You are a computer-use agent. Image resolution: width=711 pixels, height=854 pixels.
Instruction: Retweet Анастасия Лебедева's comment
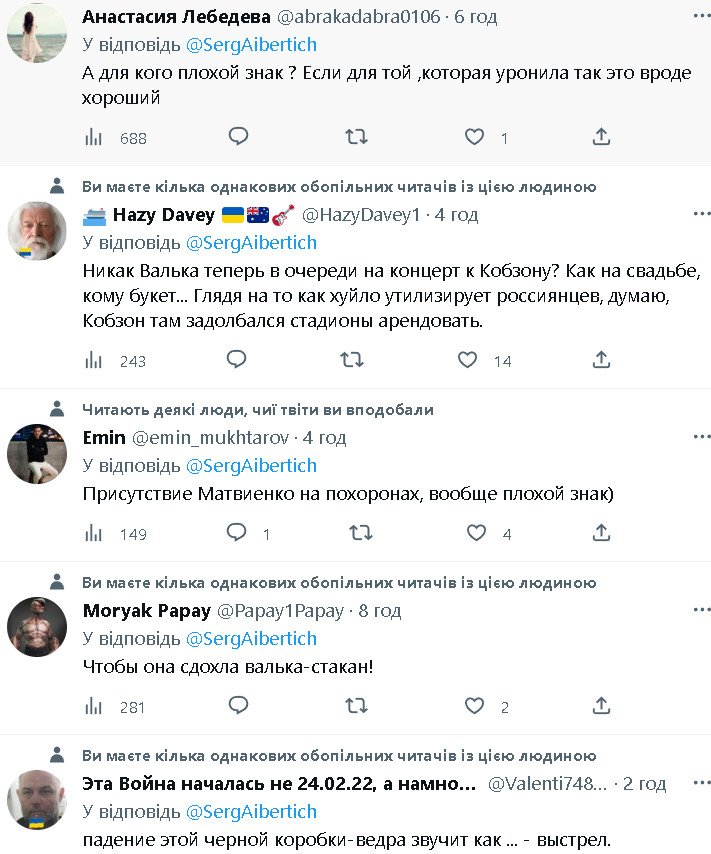(355, 137)
